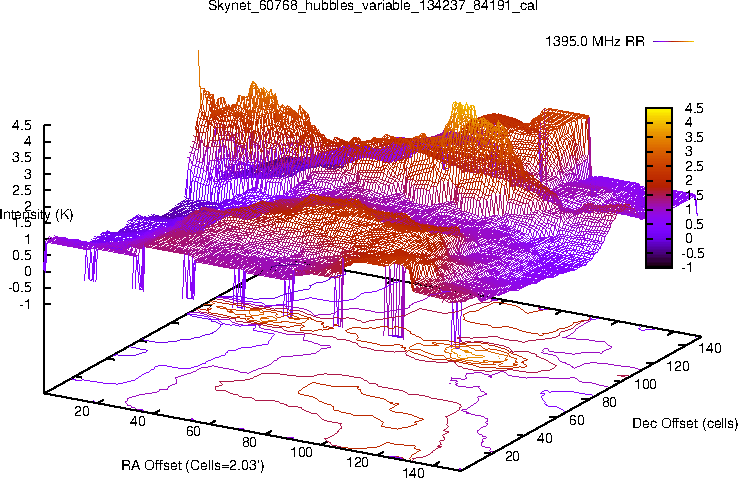Click the 0 tick on the Intensity axis
Viewport: 738px width, 478px height.
(x=27, y=271)
